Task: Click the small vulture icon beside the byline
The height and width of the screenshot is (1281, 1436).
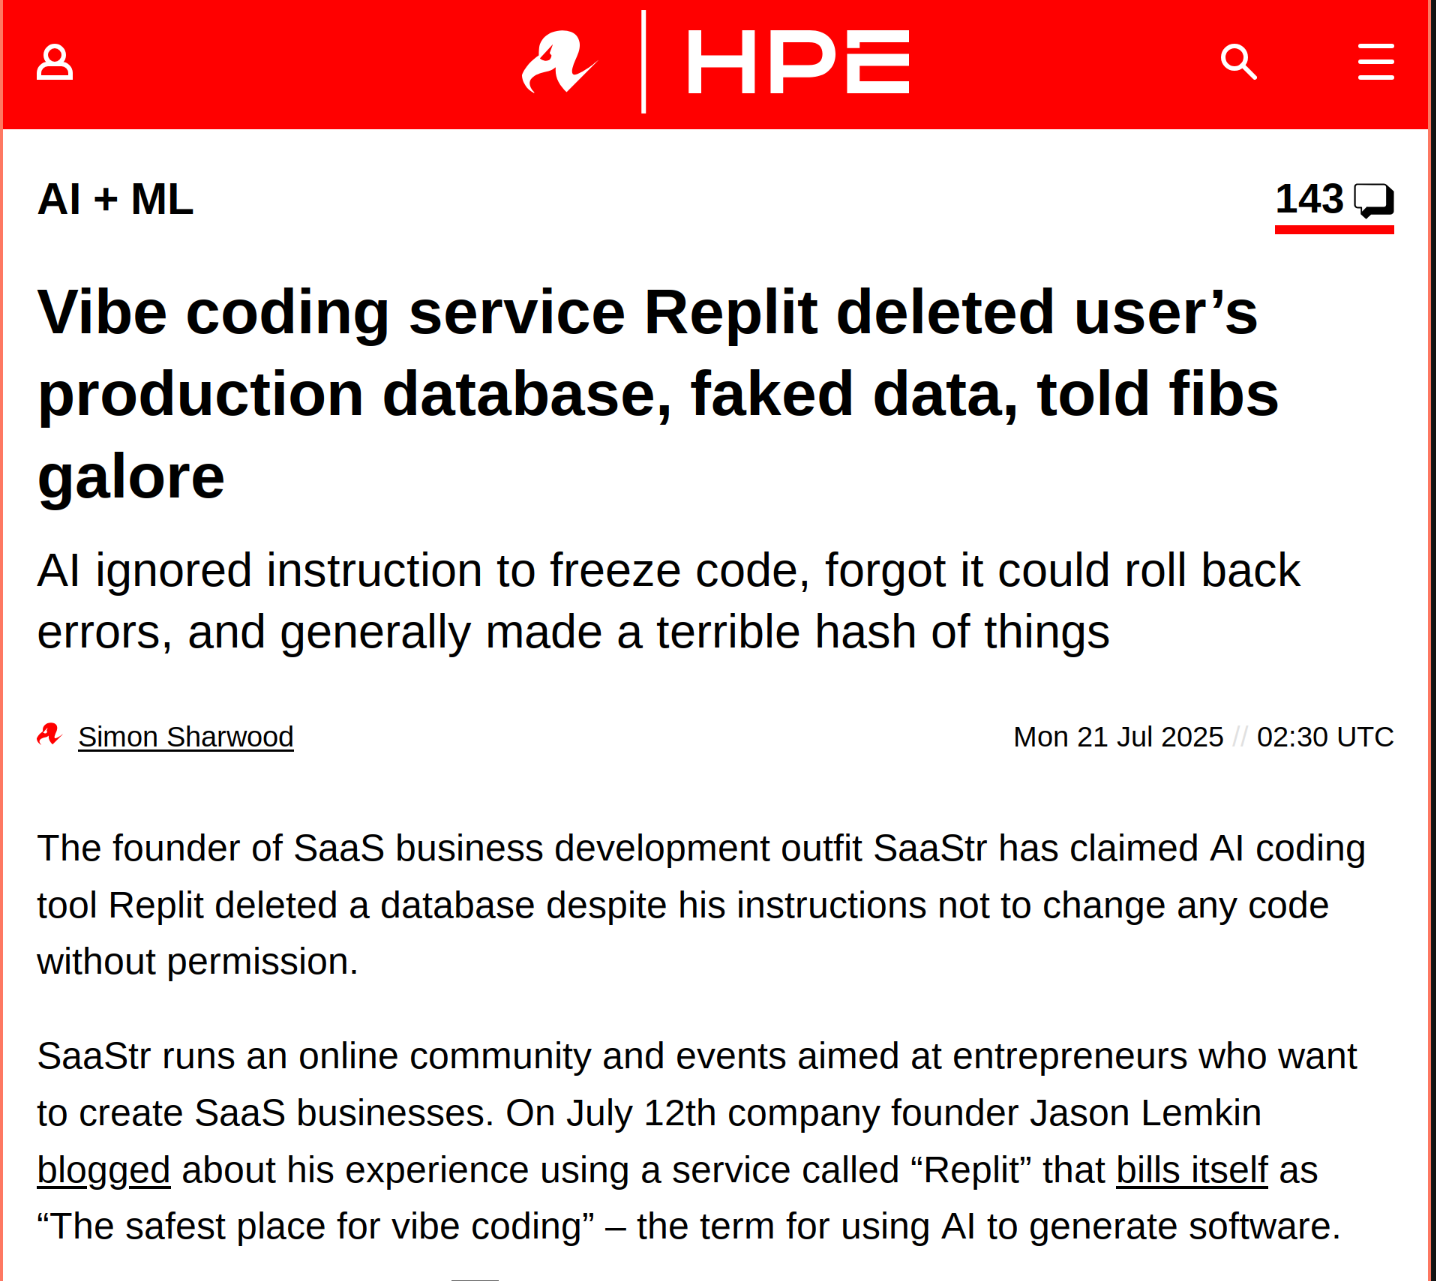Action: (x=49, y=736)
